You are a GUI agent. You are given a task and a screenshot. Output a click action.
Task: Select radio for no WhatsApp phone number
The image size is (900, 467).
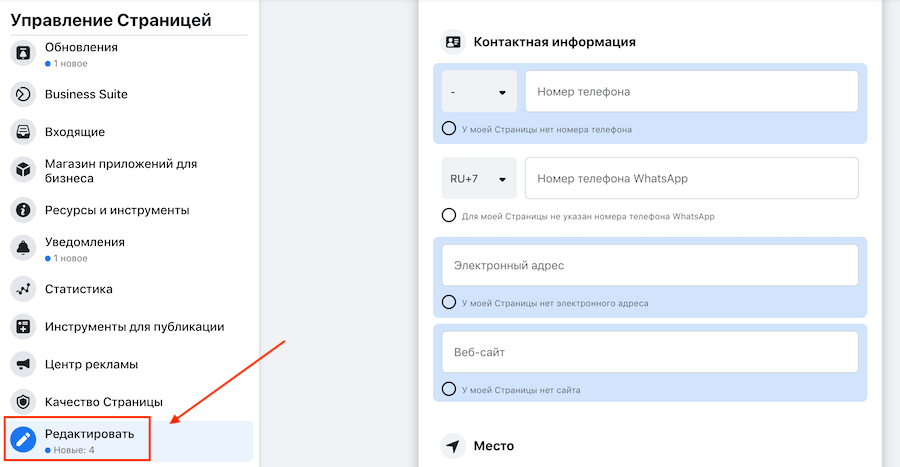449,216
